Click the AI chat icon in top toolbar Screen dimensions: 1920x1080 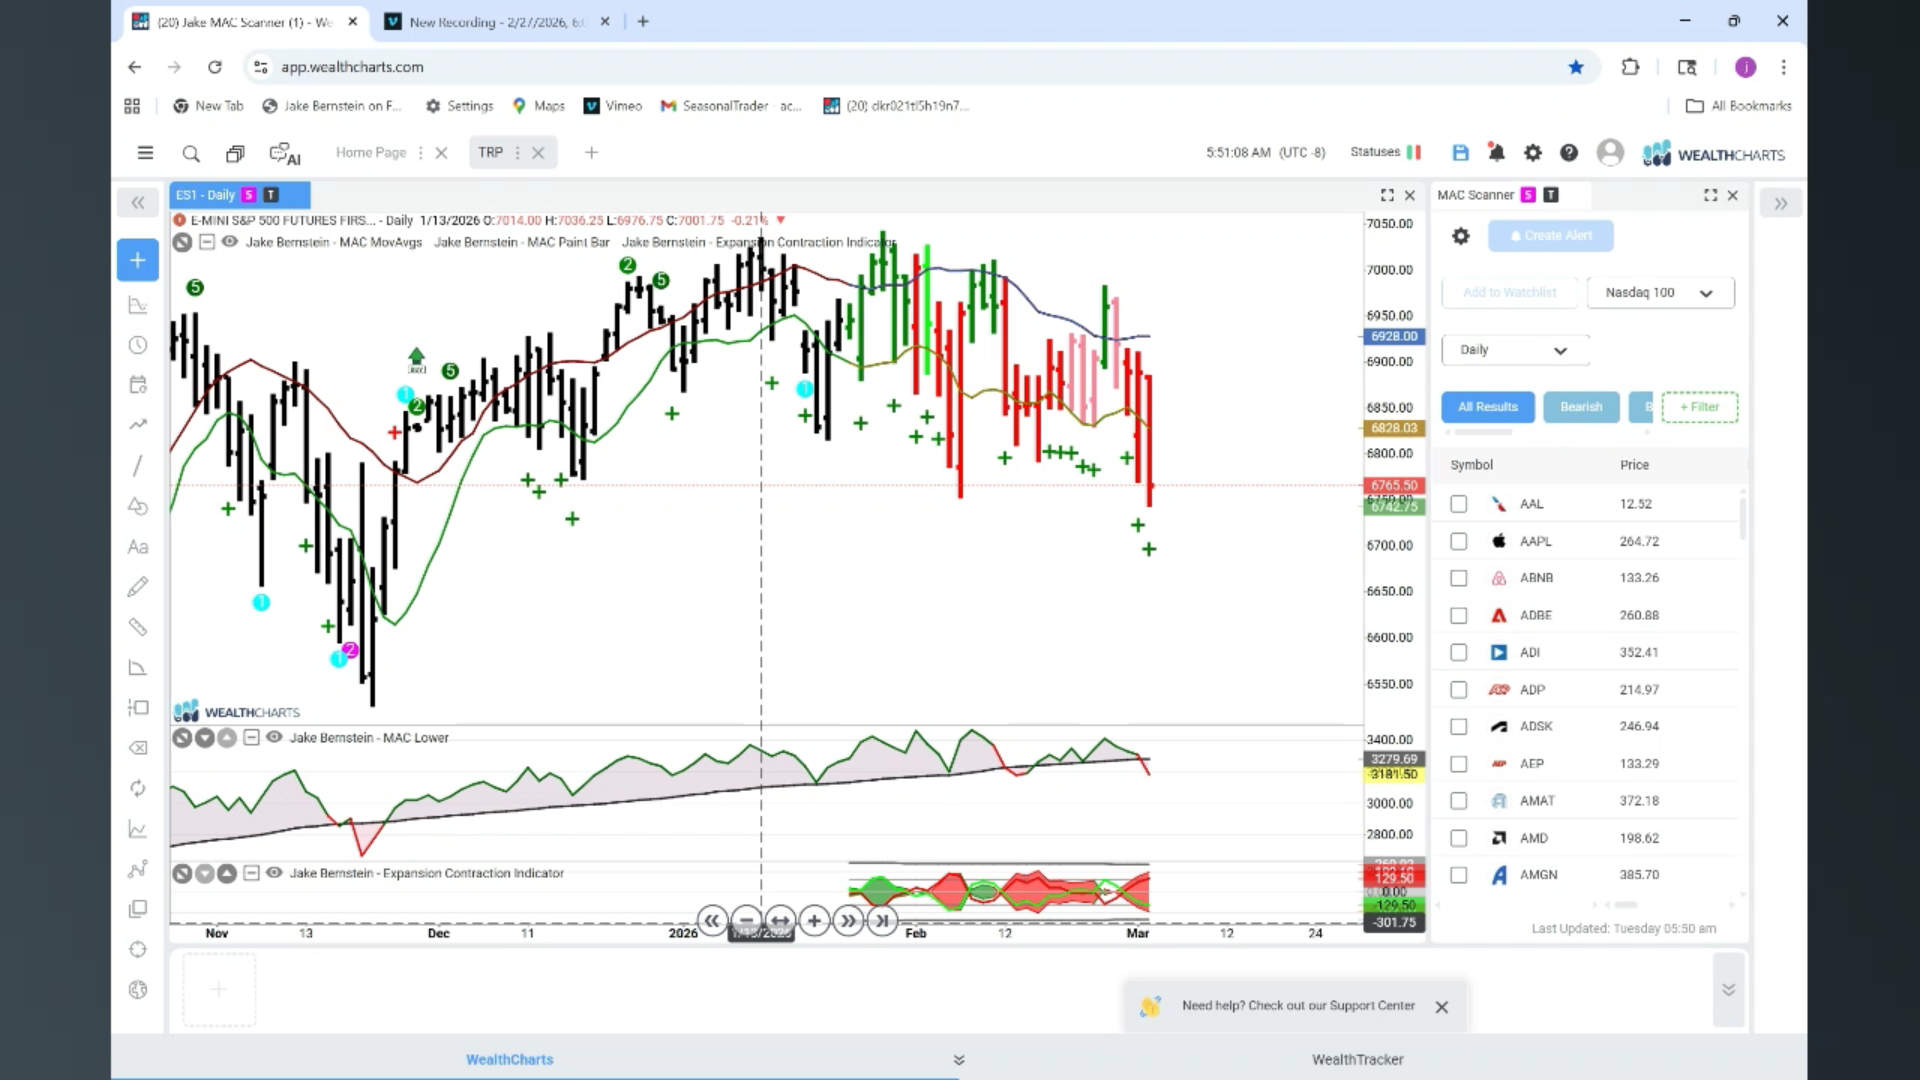[x=285, y=154]
